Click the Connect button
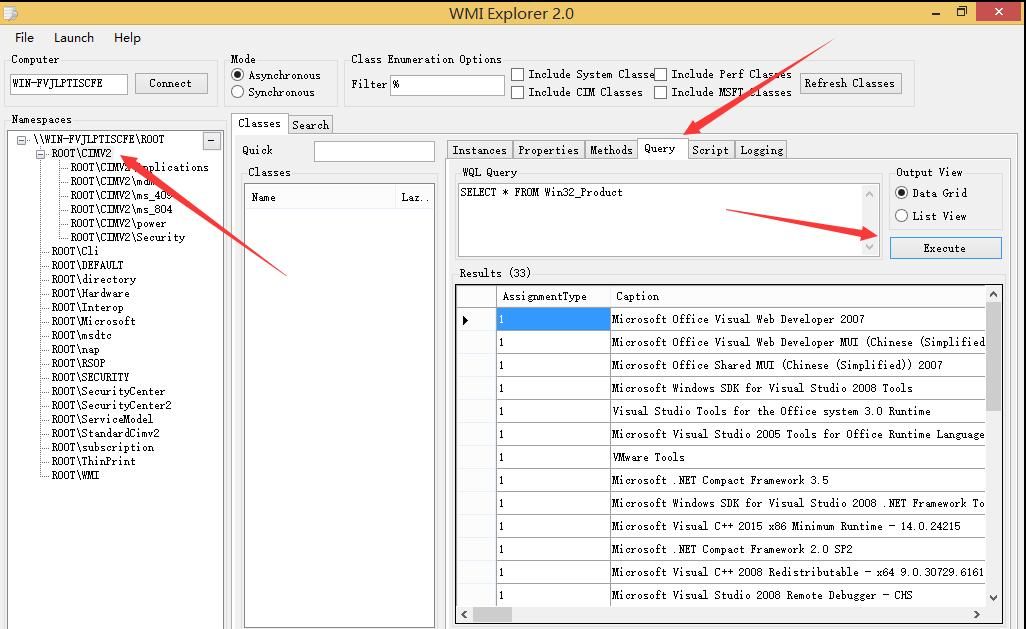This screenshot has height=629, width=1026. click(x=171, y=83)
